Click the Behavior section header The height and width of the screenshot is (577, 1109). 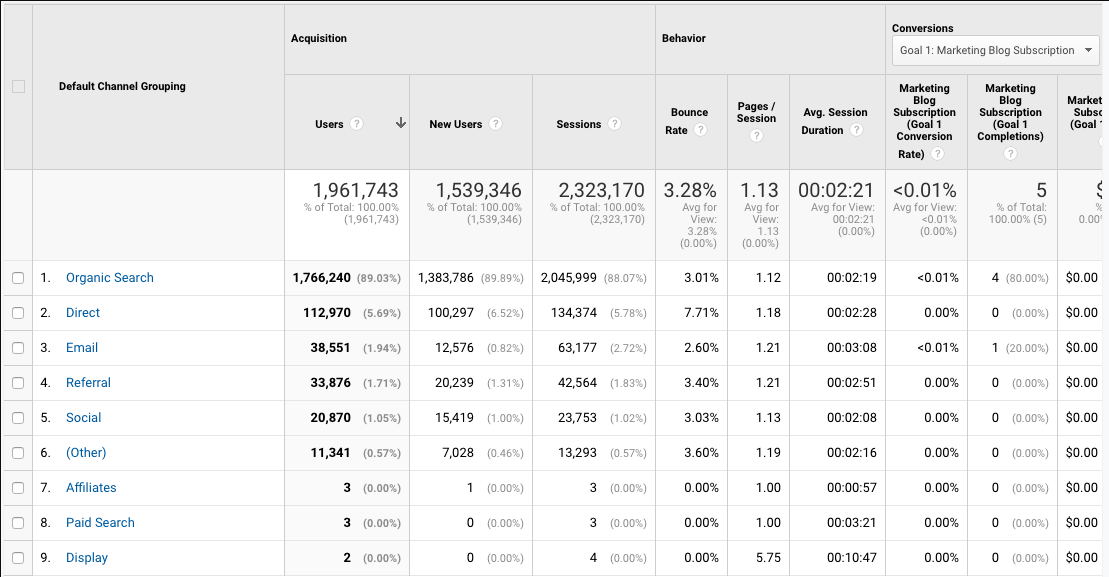tap(683, 38)
